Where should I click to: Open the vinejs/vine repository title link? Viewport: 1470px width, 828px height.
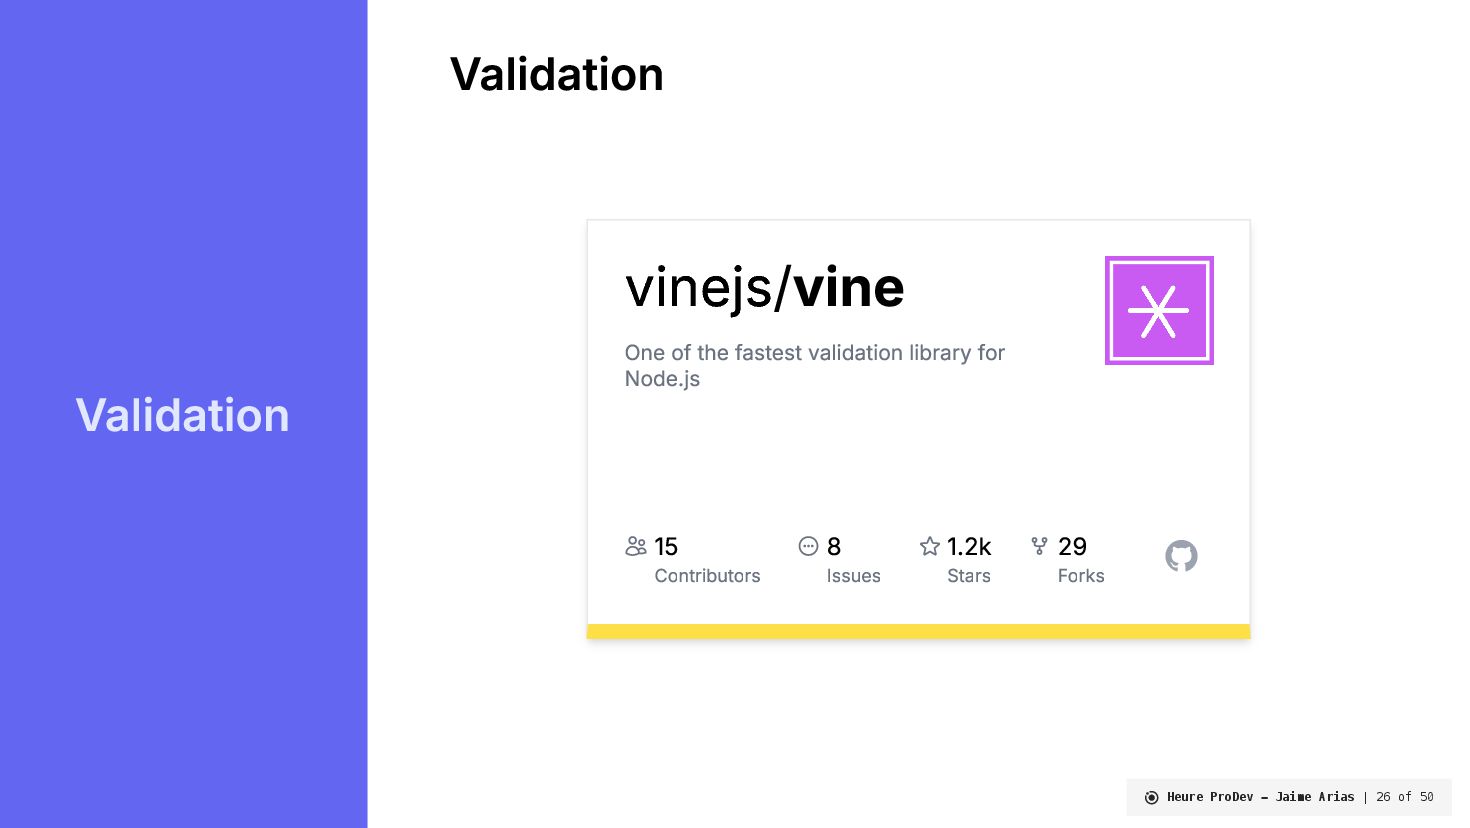(x=764, y=288)
